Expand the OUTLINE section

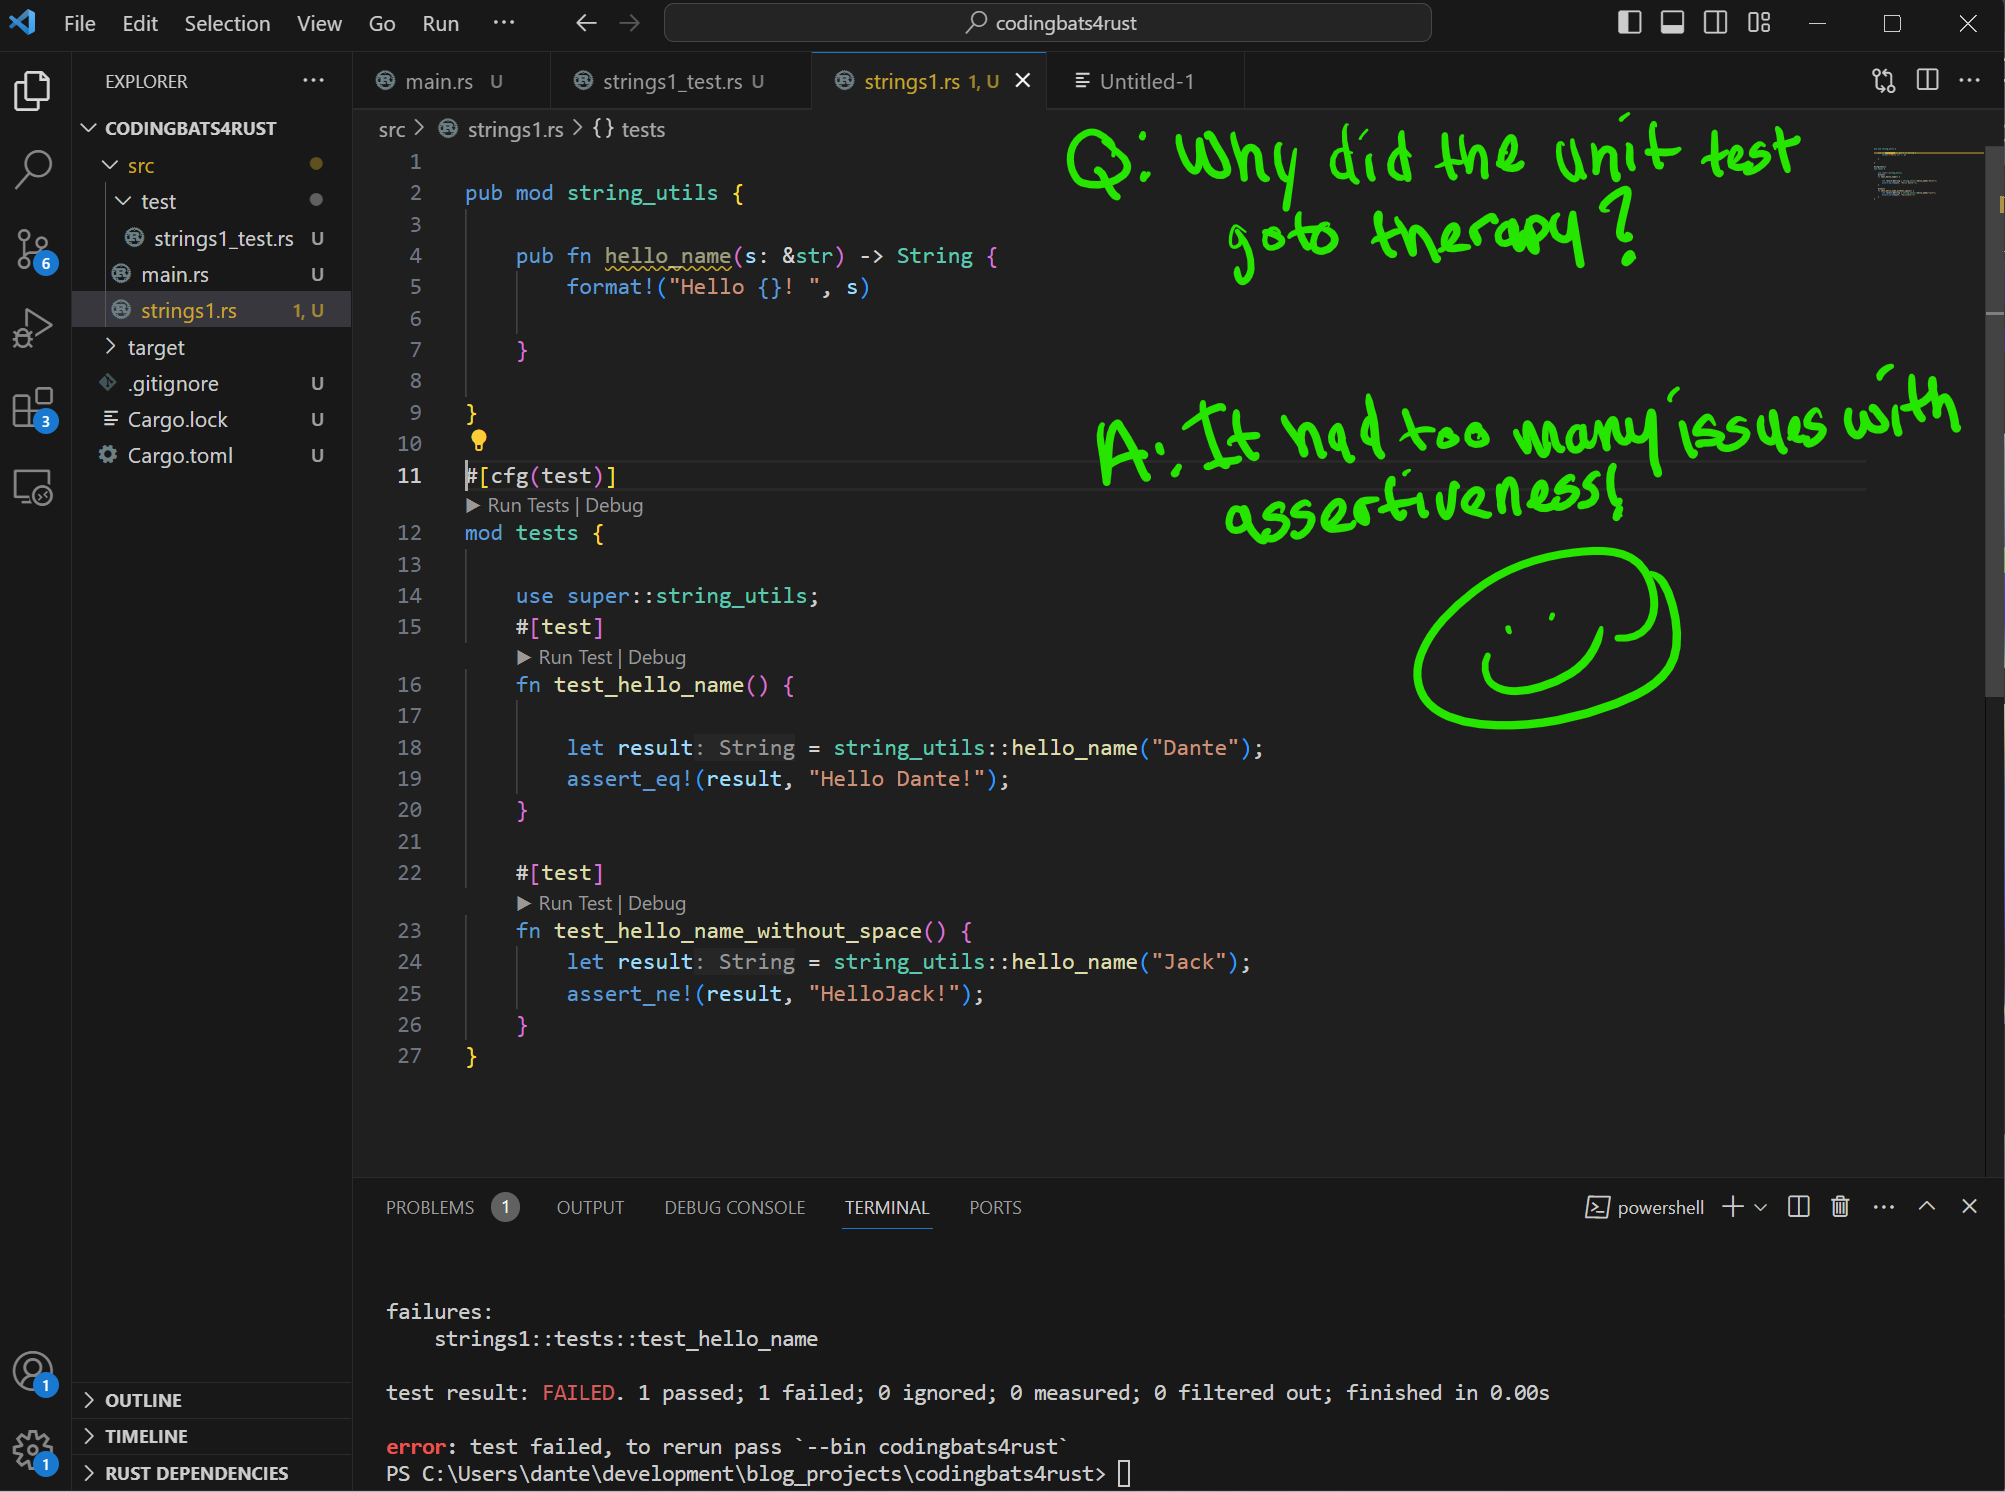[143, 1400]
